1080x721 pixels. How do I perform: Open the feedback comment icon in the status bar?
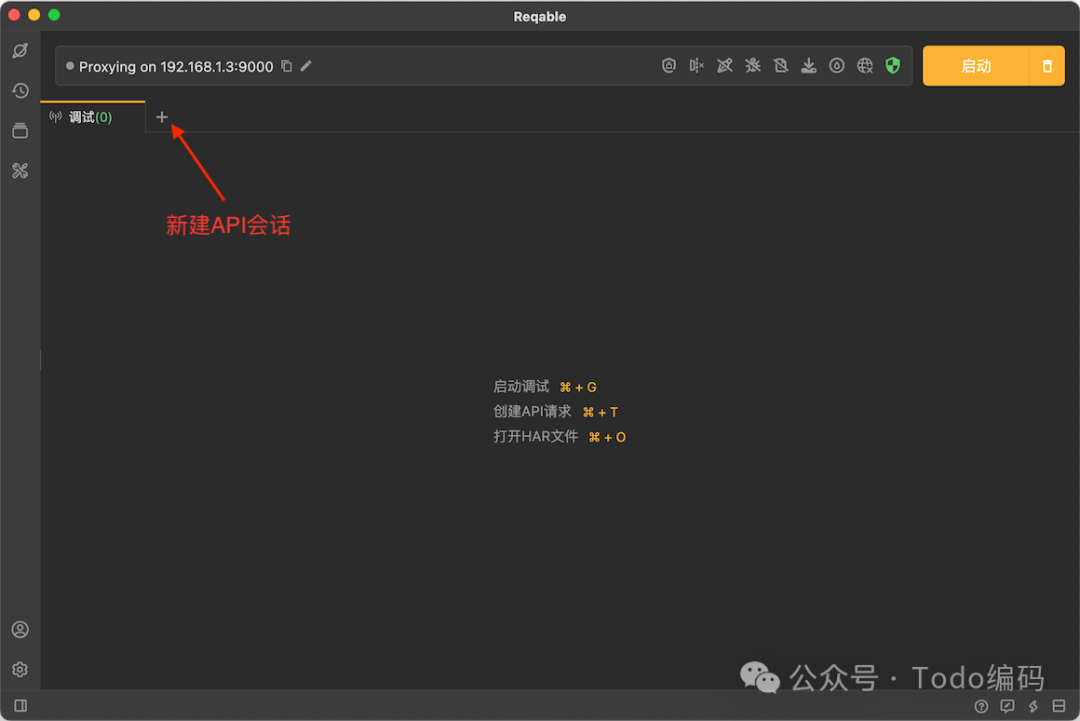point(1007,706)
